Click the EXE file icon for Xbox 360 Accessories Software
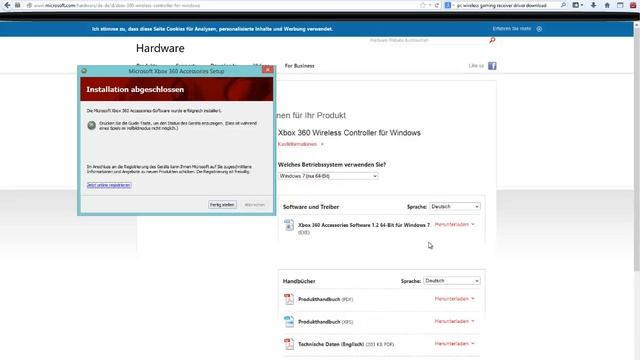Image resolution: width=640 pixels, height=360 pixels. (x=289, y=225)
